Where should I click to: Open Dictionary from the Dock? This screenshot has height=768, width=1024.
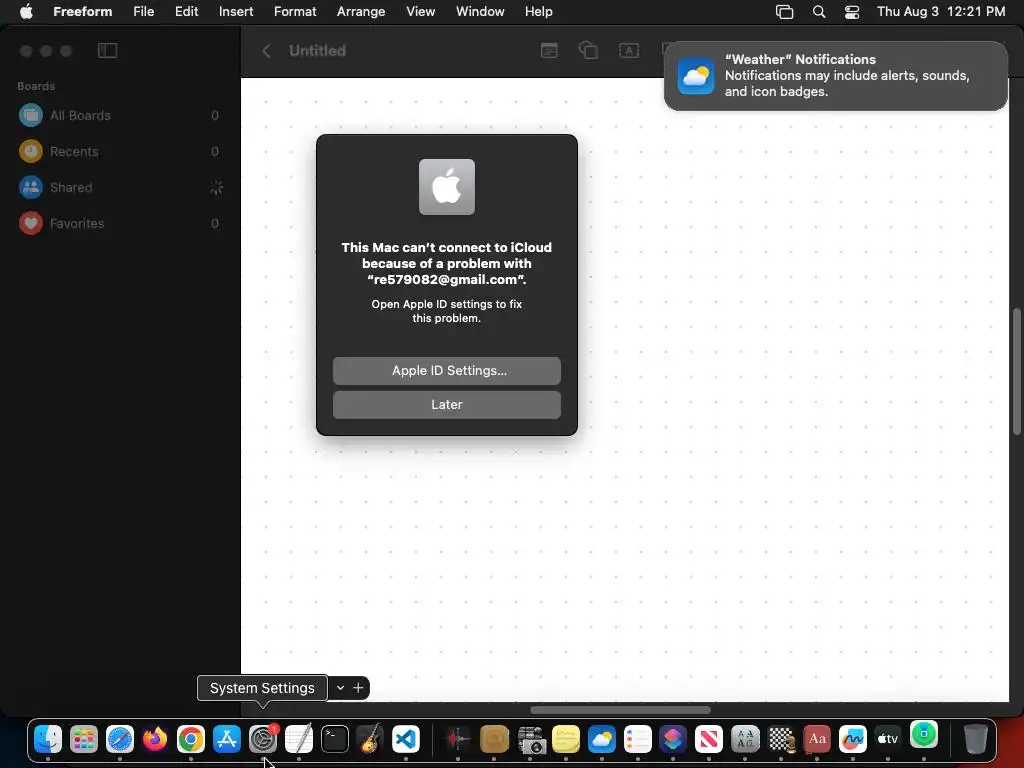[817, 739]
